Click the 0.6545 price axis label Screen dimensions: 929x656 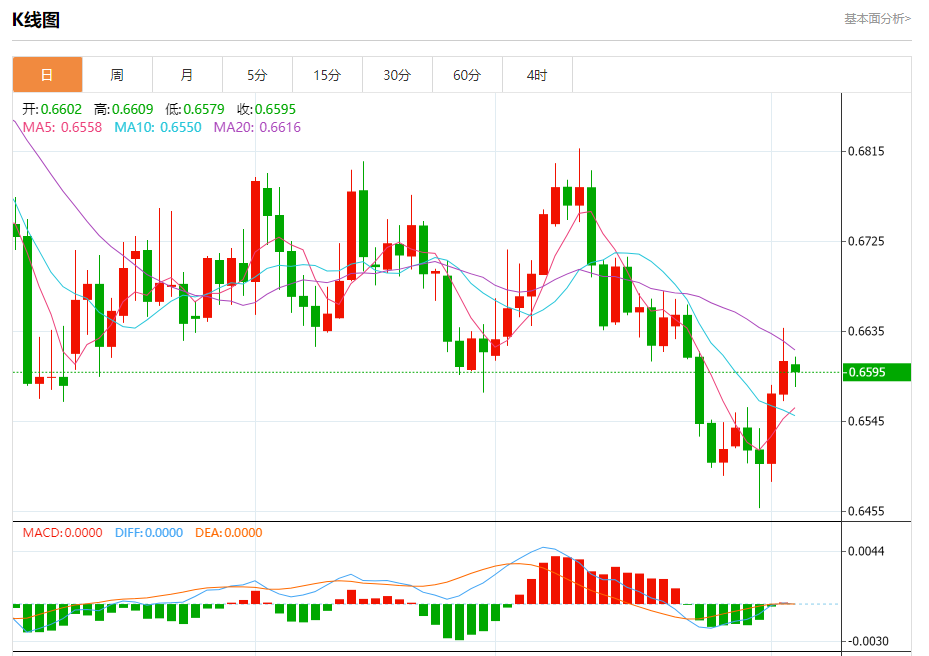(x=866, y=421)
